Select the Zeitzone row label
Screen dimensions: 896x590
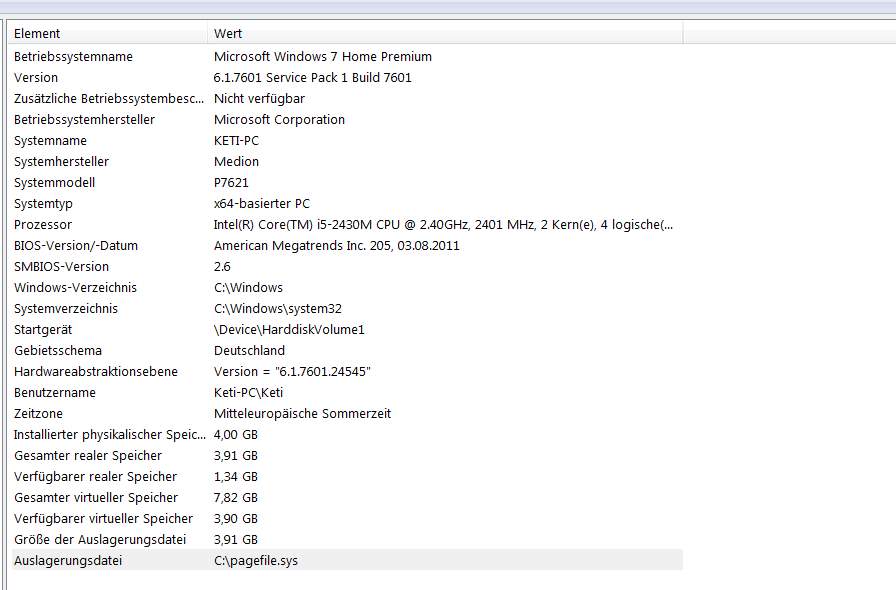[38, 414]
